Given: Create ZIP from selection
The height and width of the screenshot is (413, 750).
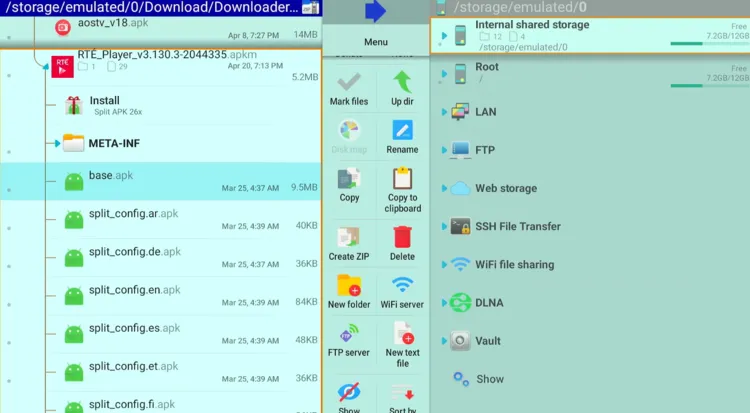Looking at the screenshot, I should point(349,244).
